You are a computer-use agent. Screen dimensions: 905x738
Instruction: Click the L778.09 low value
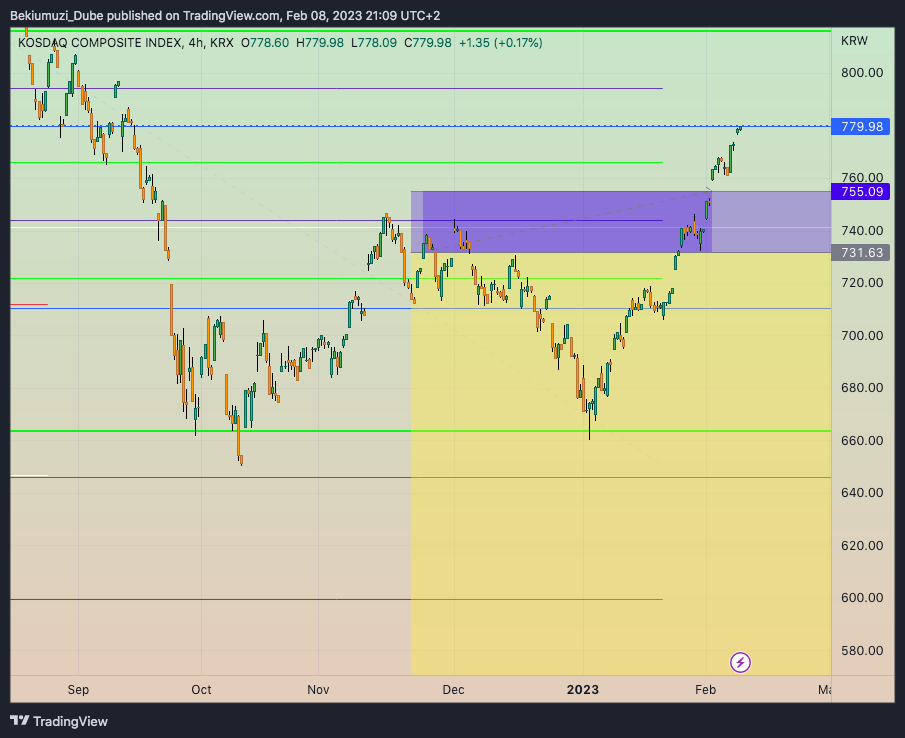tap(374, 43)
